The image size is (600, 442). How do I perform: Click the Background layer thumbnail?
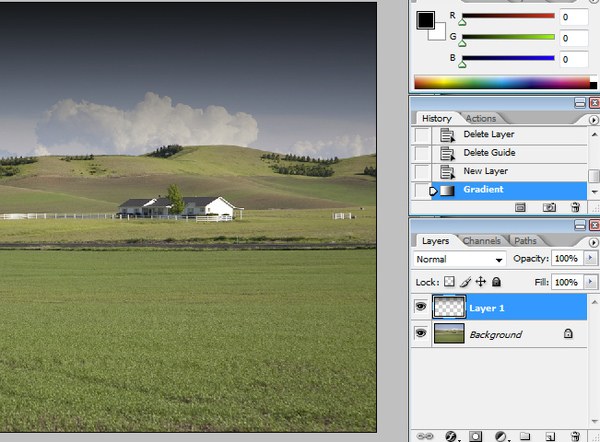[x=449, y=333]
